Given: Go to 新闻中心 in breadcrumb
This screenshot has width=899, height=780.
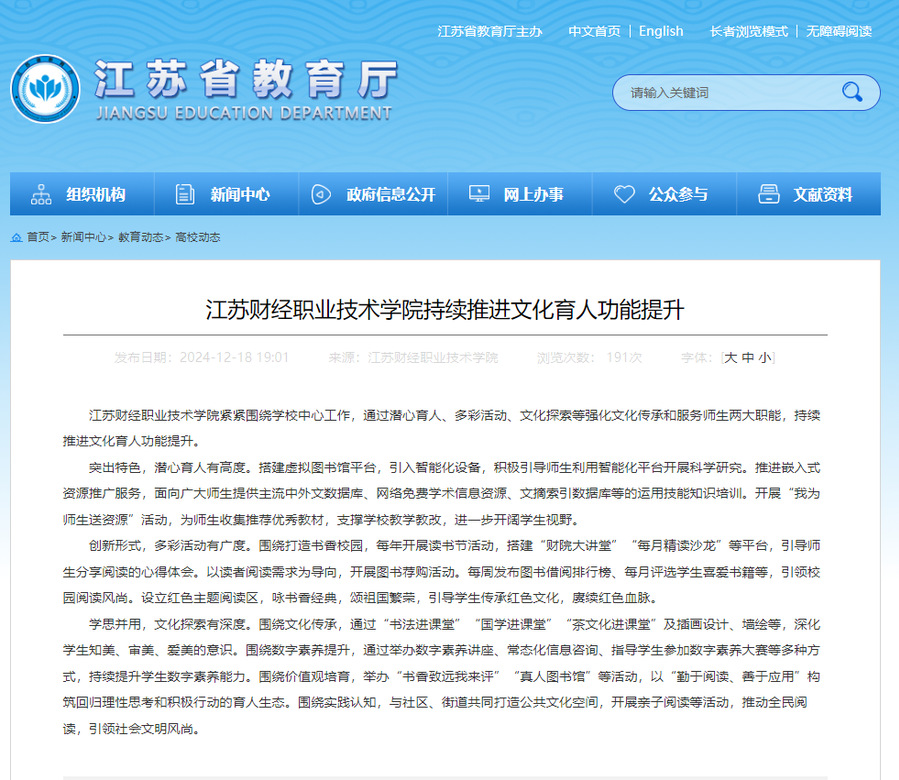Looking at the screenshot, I should pos(83,237).
